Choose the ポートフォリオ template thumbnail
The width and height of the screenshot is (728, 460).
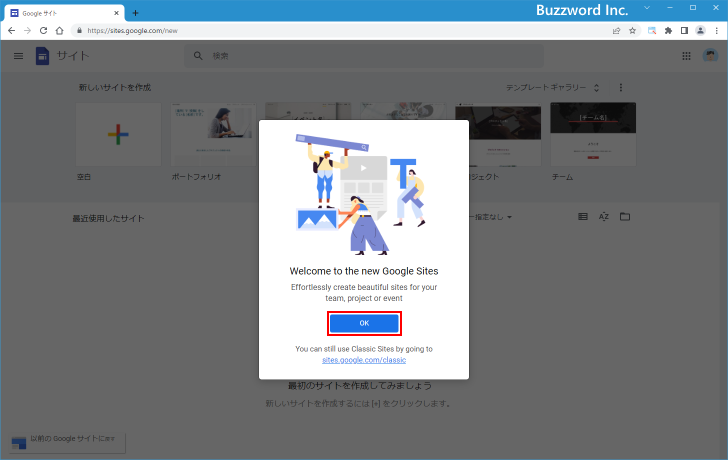click(214, 135)
